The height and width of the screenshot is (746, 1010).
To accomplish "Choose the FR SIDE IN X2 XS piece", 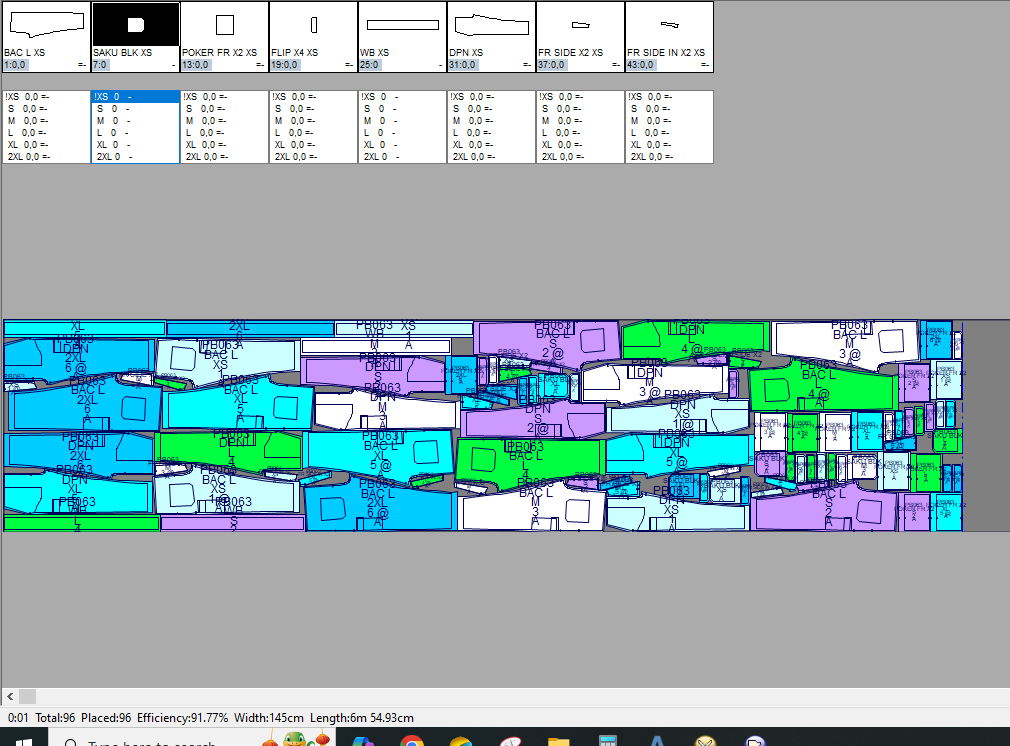I will pos(669,24).
